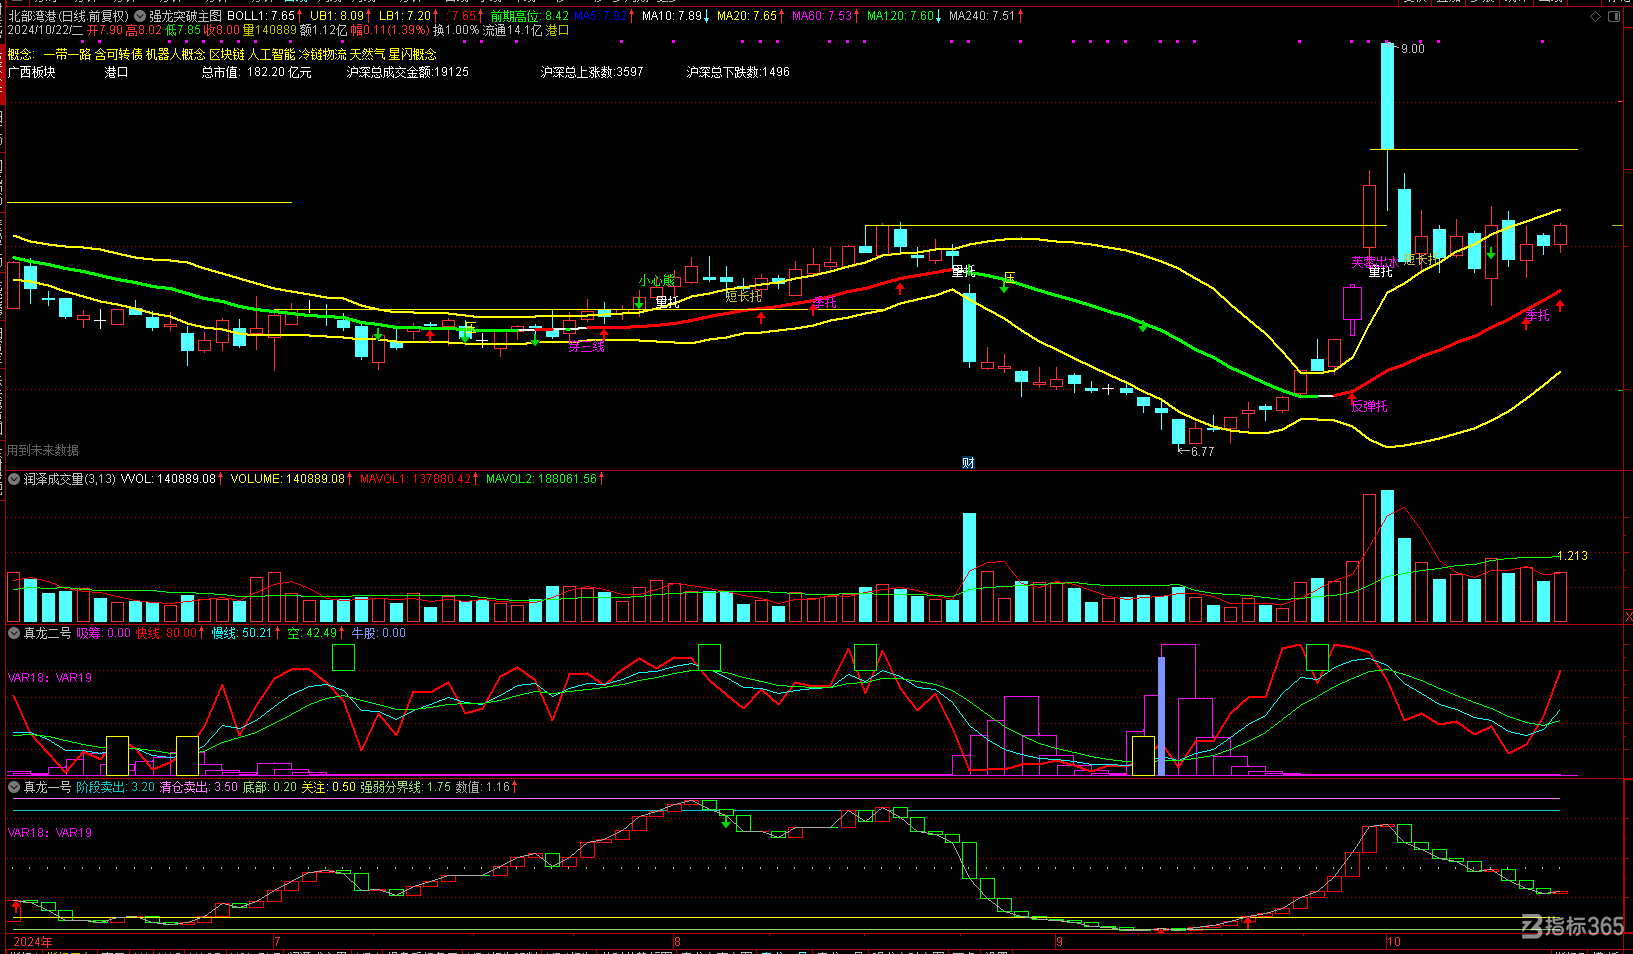Click the 财 event marker on chart

(x=968, y=462)
